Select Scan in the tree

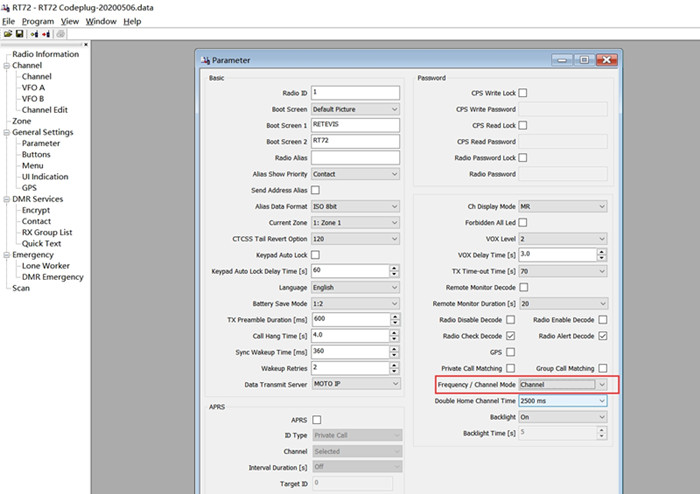click(21, 288)
